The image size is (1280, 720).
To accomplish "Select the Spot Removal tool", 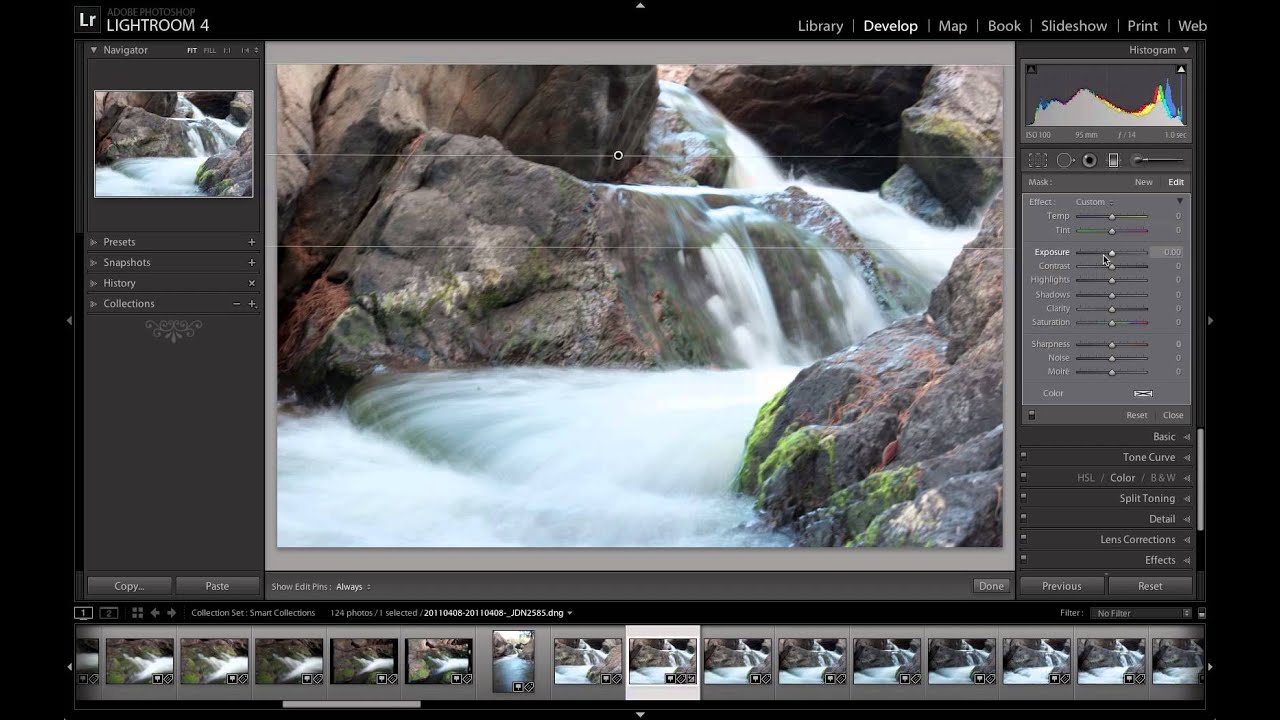I will [x=1065, y=160].
